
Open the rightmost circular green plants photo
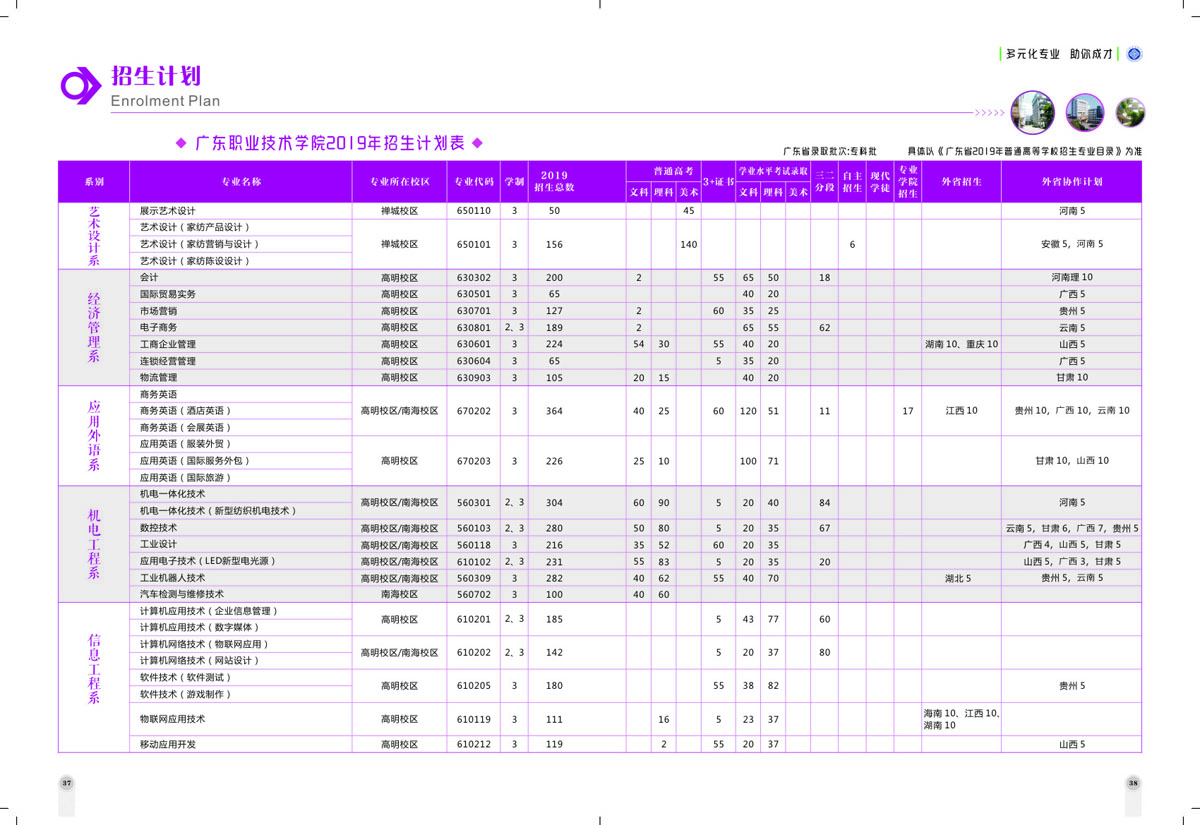coord(1130,112)
